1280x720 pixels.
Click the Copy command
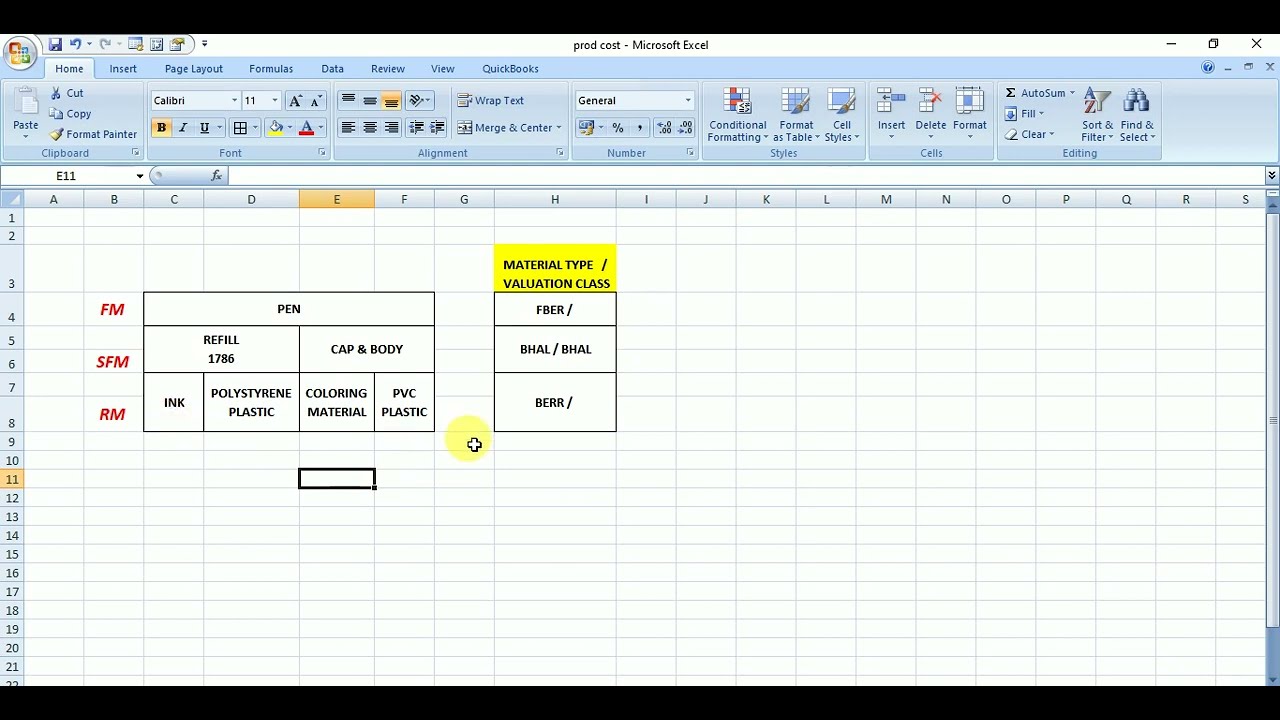click(x=70, y=114)
